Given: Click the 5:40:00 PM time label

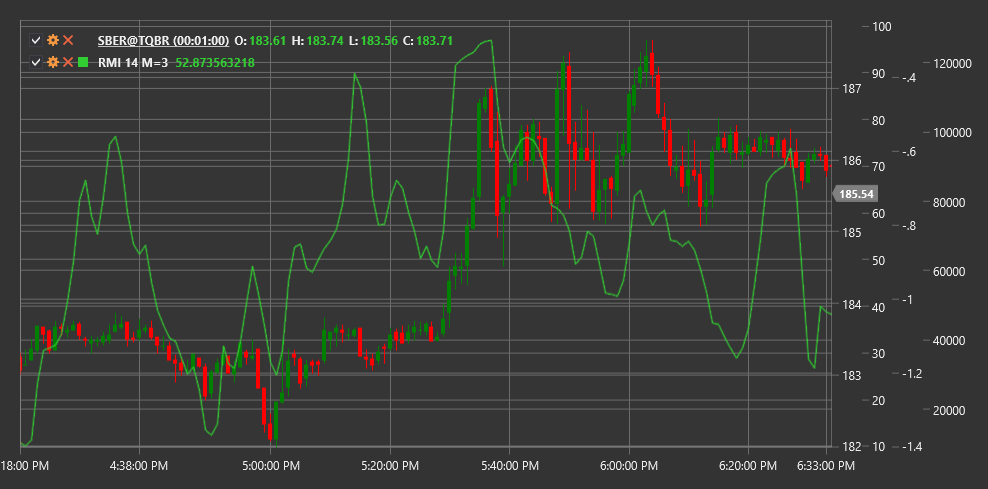Looking at the screenshot, I should (x=509, y=467).
